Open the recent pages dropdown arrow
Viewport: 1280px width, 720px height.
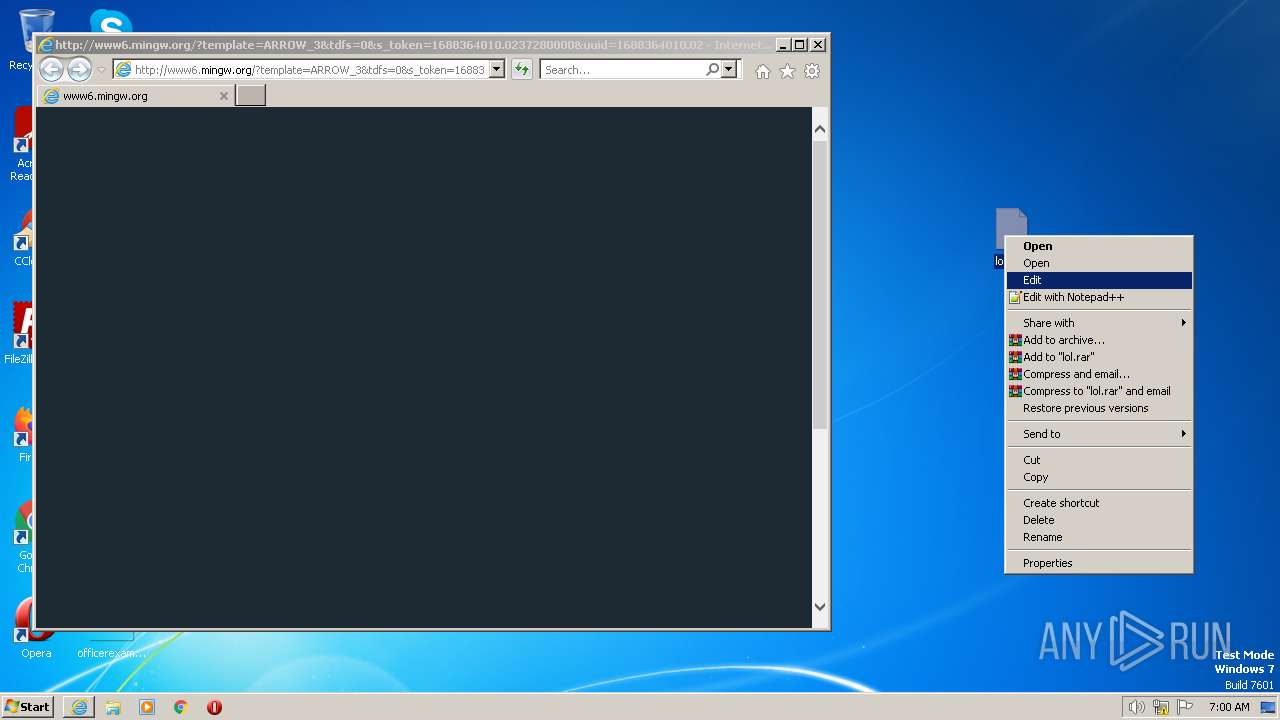[101, 70]
